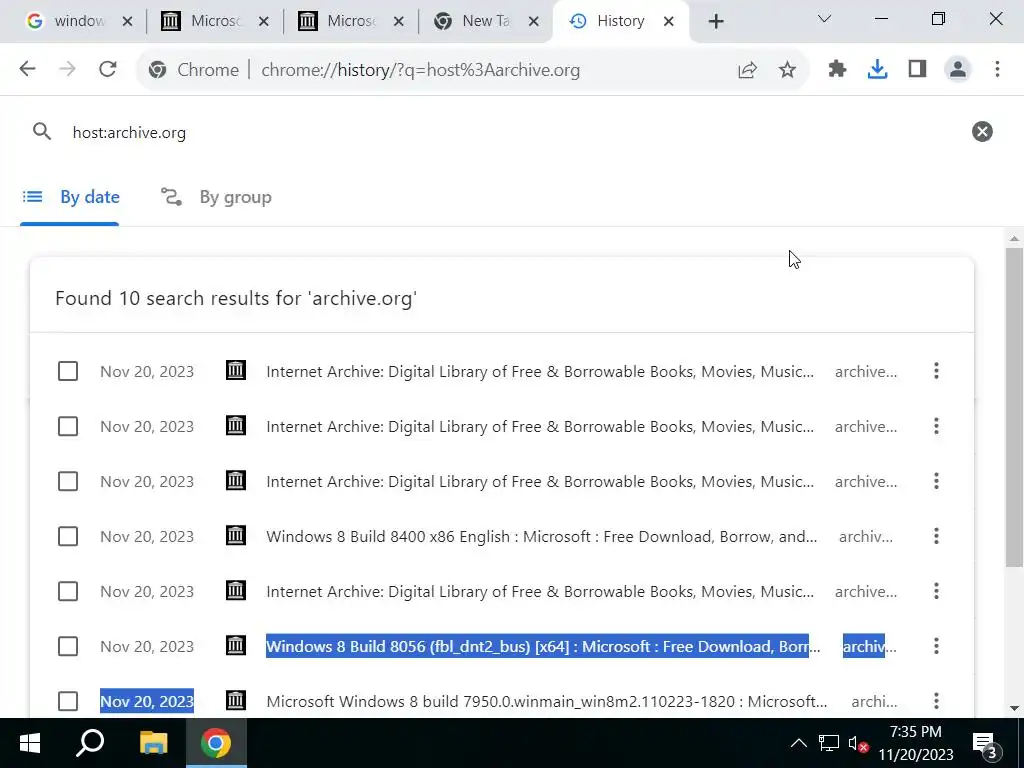Click the share page icon in address bar
Screen dimensions: 1024x768
747,70
